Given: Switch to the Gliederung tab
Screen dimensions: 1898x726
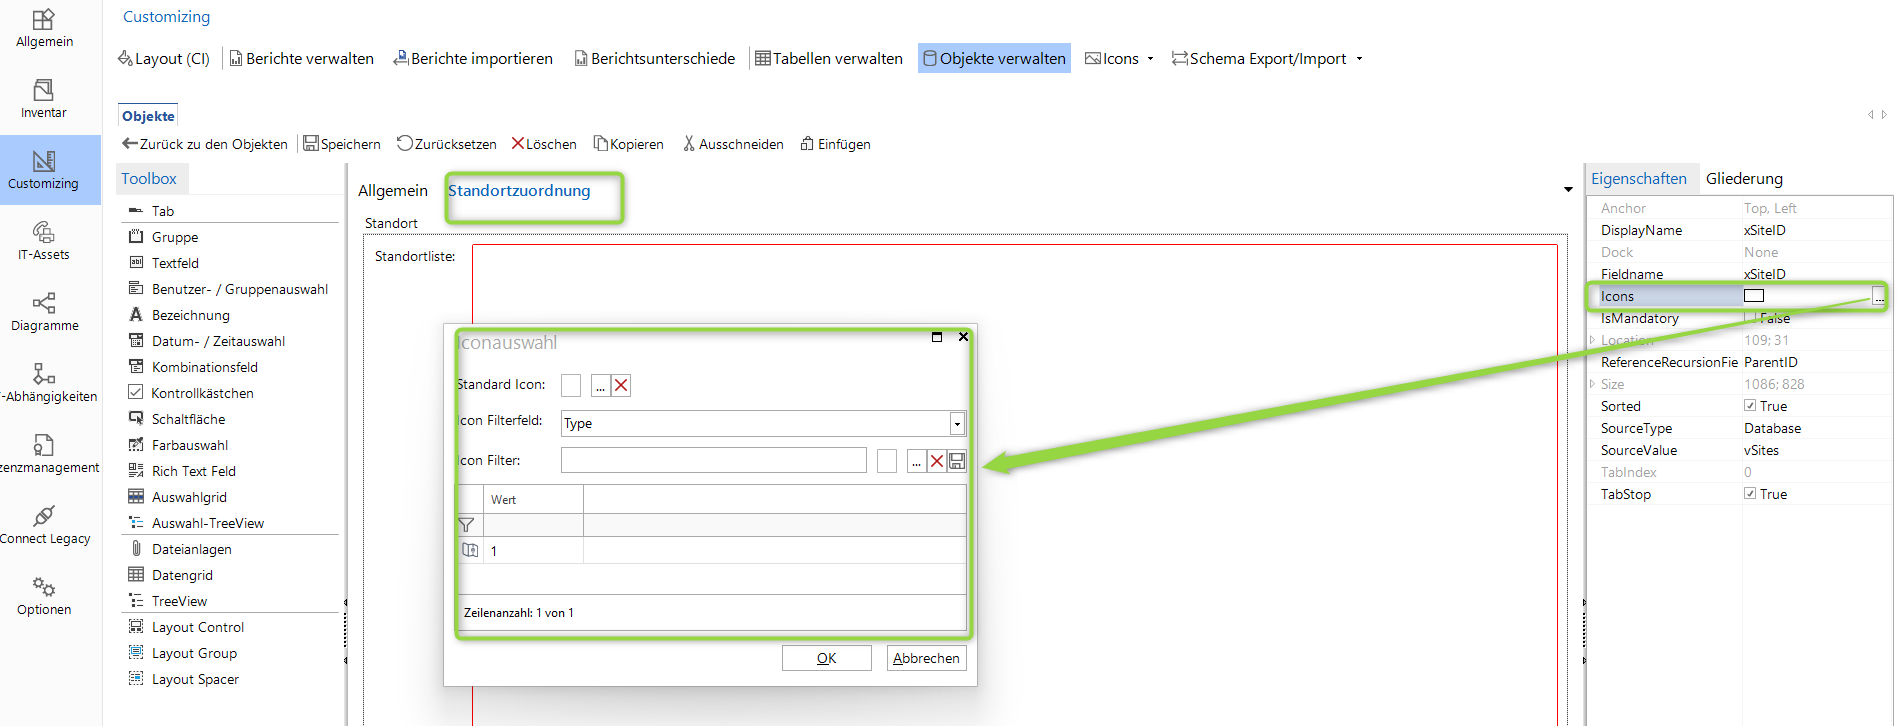Looking at the screenshot, I should 1744,179.
